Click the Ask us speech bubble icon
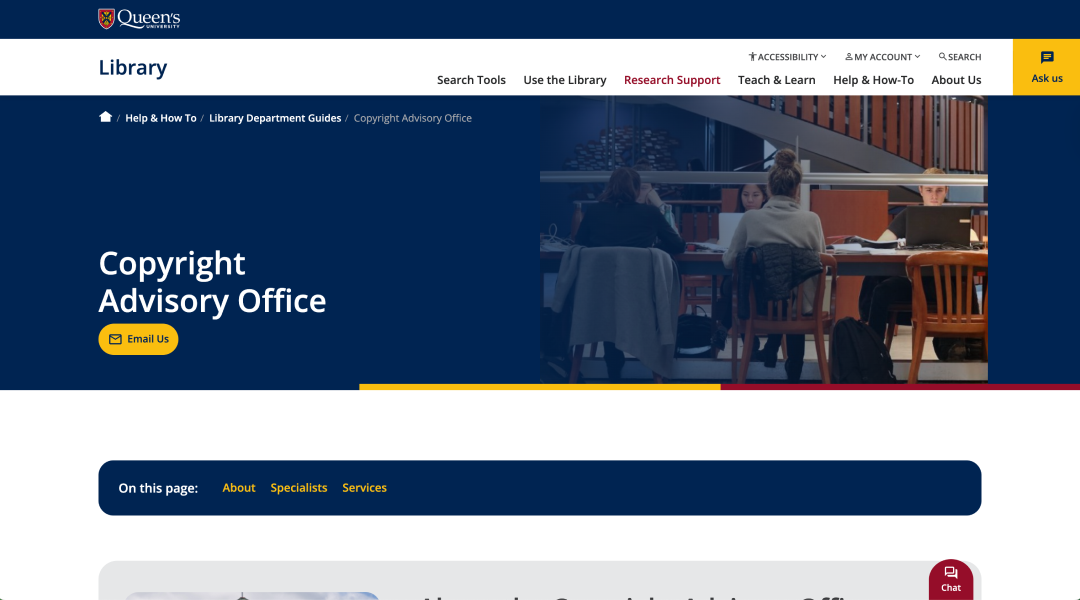1080x600 pixels. 1047,58
